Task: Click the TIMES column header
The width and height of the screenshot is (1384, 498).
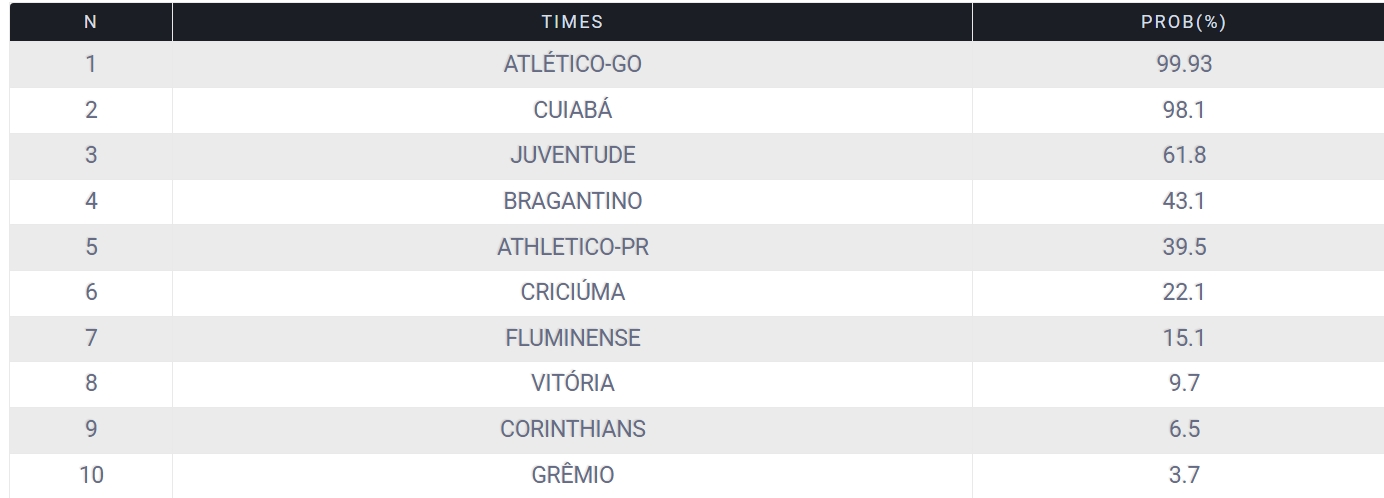Action: [572, 22]
